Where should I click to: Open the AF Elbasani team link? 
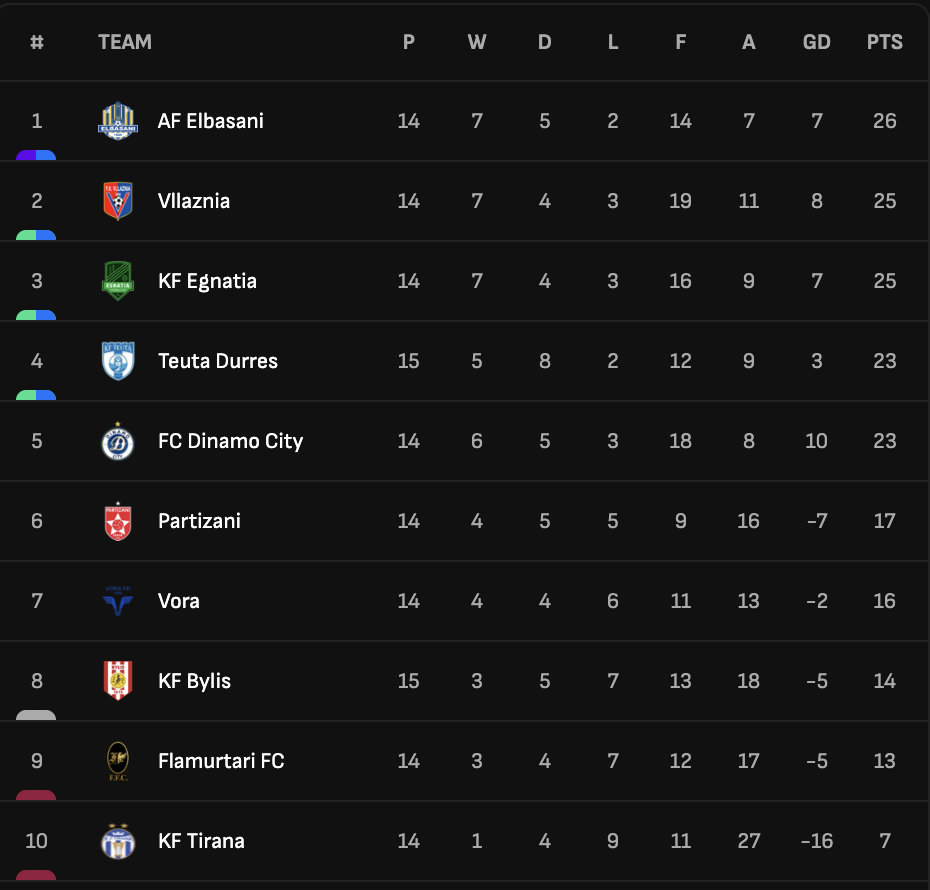coord(211,121)
